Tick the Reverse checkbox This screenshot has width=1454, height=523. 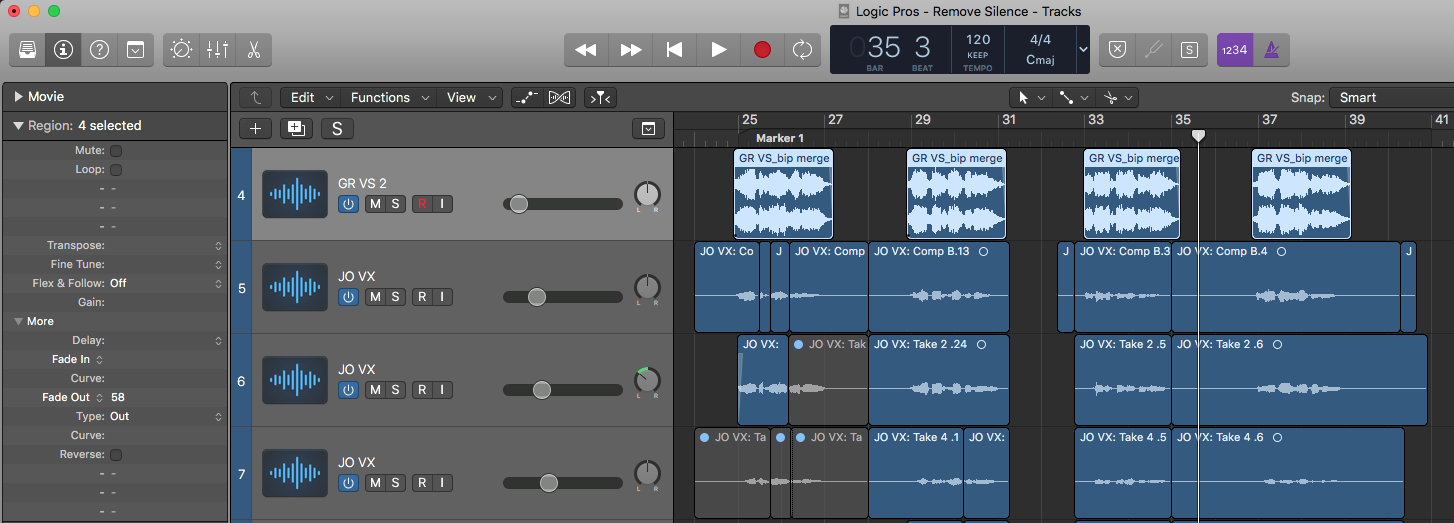tap(115, 455)
